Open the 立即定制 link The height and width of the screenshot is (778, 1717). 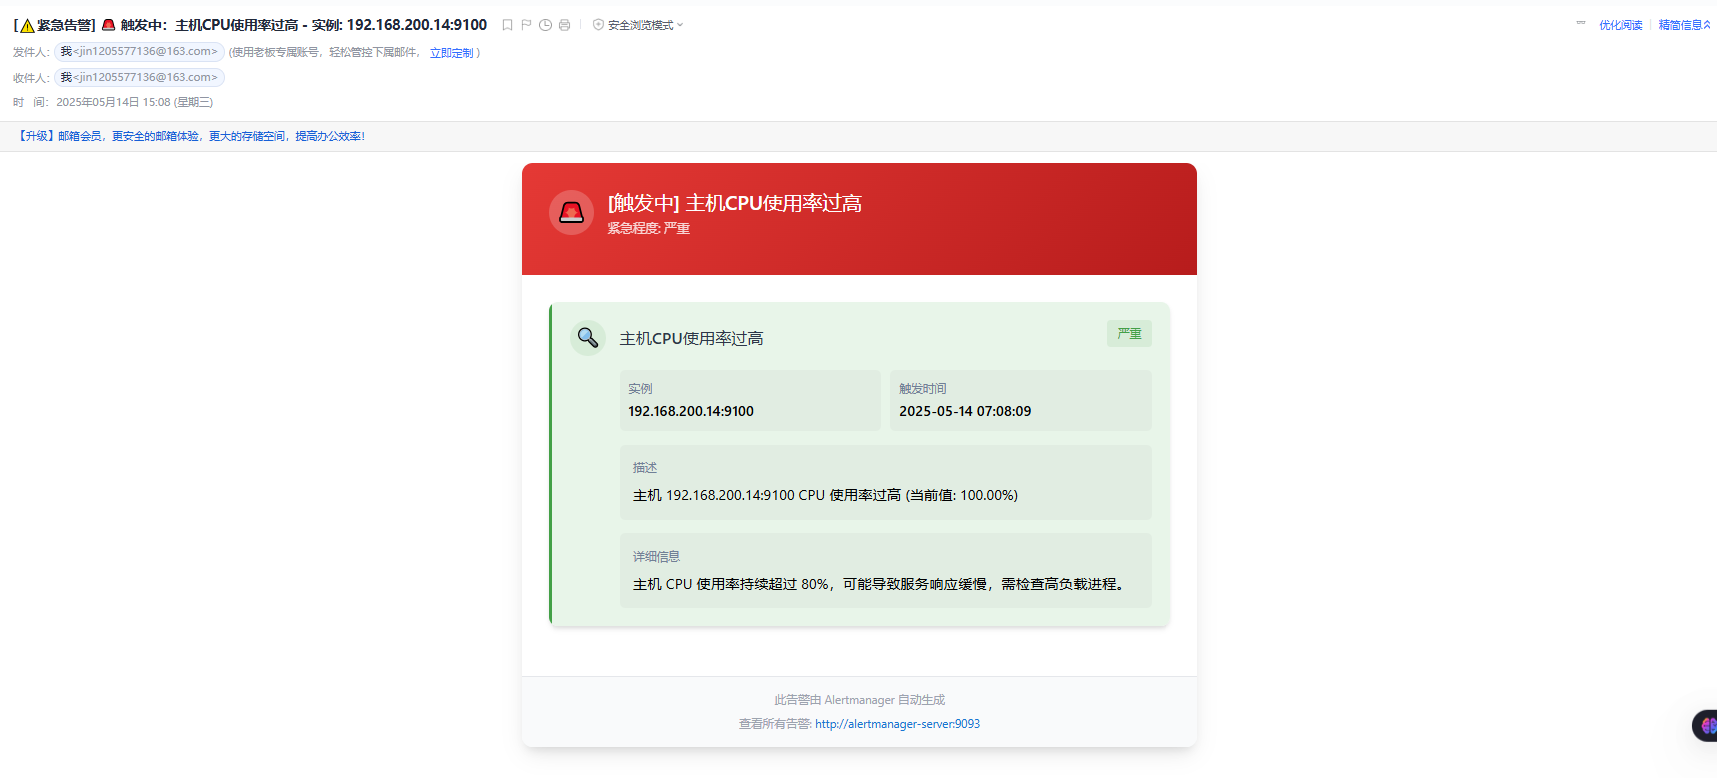(x=451, y=53)
